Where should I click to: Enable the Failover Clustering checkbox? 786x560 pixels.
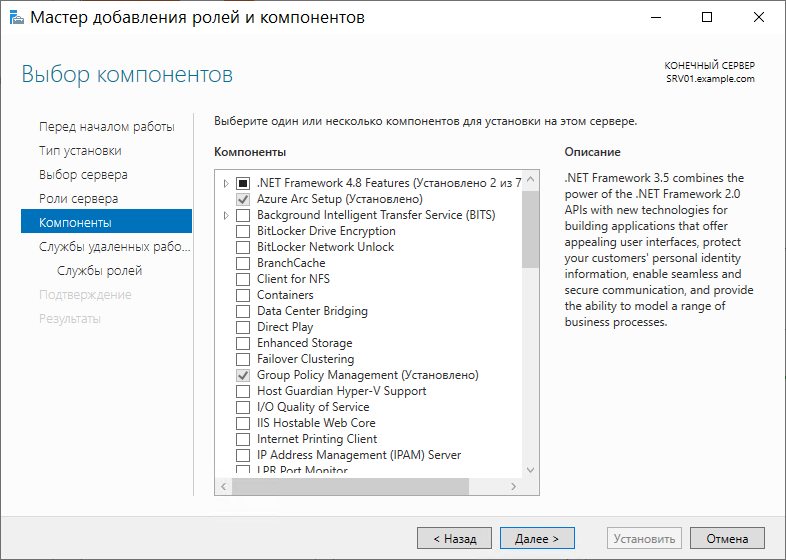(243, 359)
